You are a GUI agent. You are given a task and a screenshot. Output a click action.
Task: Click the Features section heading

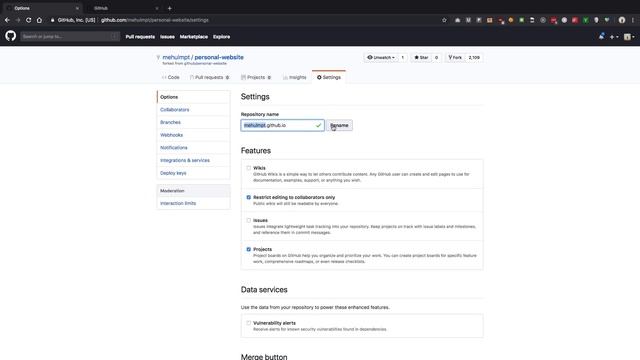(256, 151)
